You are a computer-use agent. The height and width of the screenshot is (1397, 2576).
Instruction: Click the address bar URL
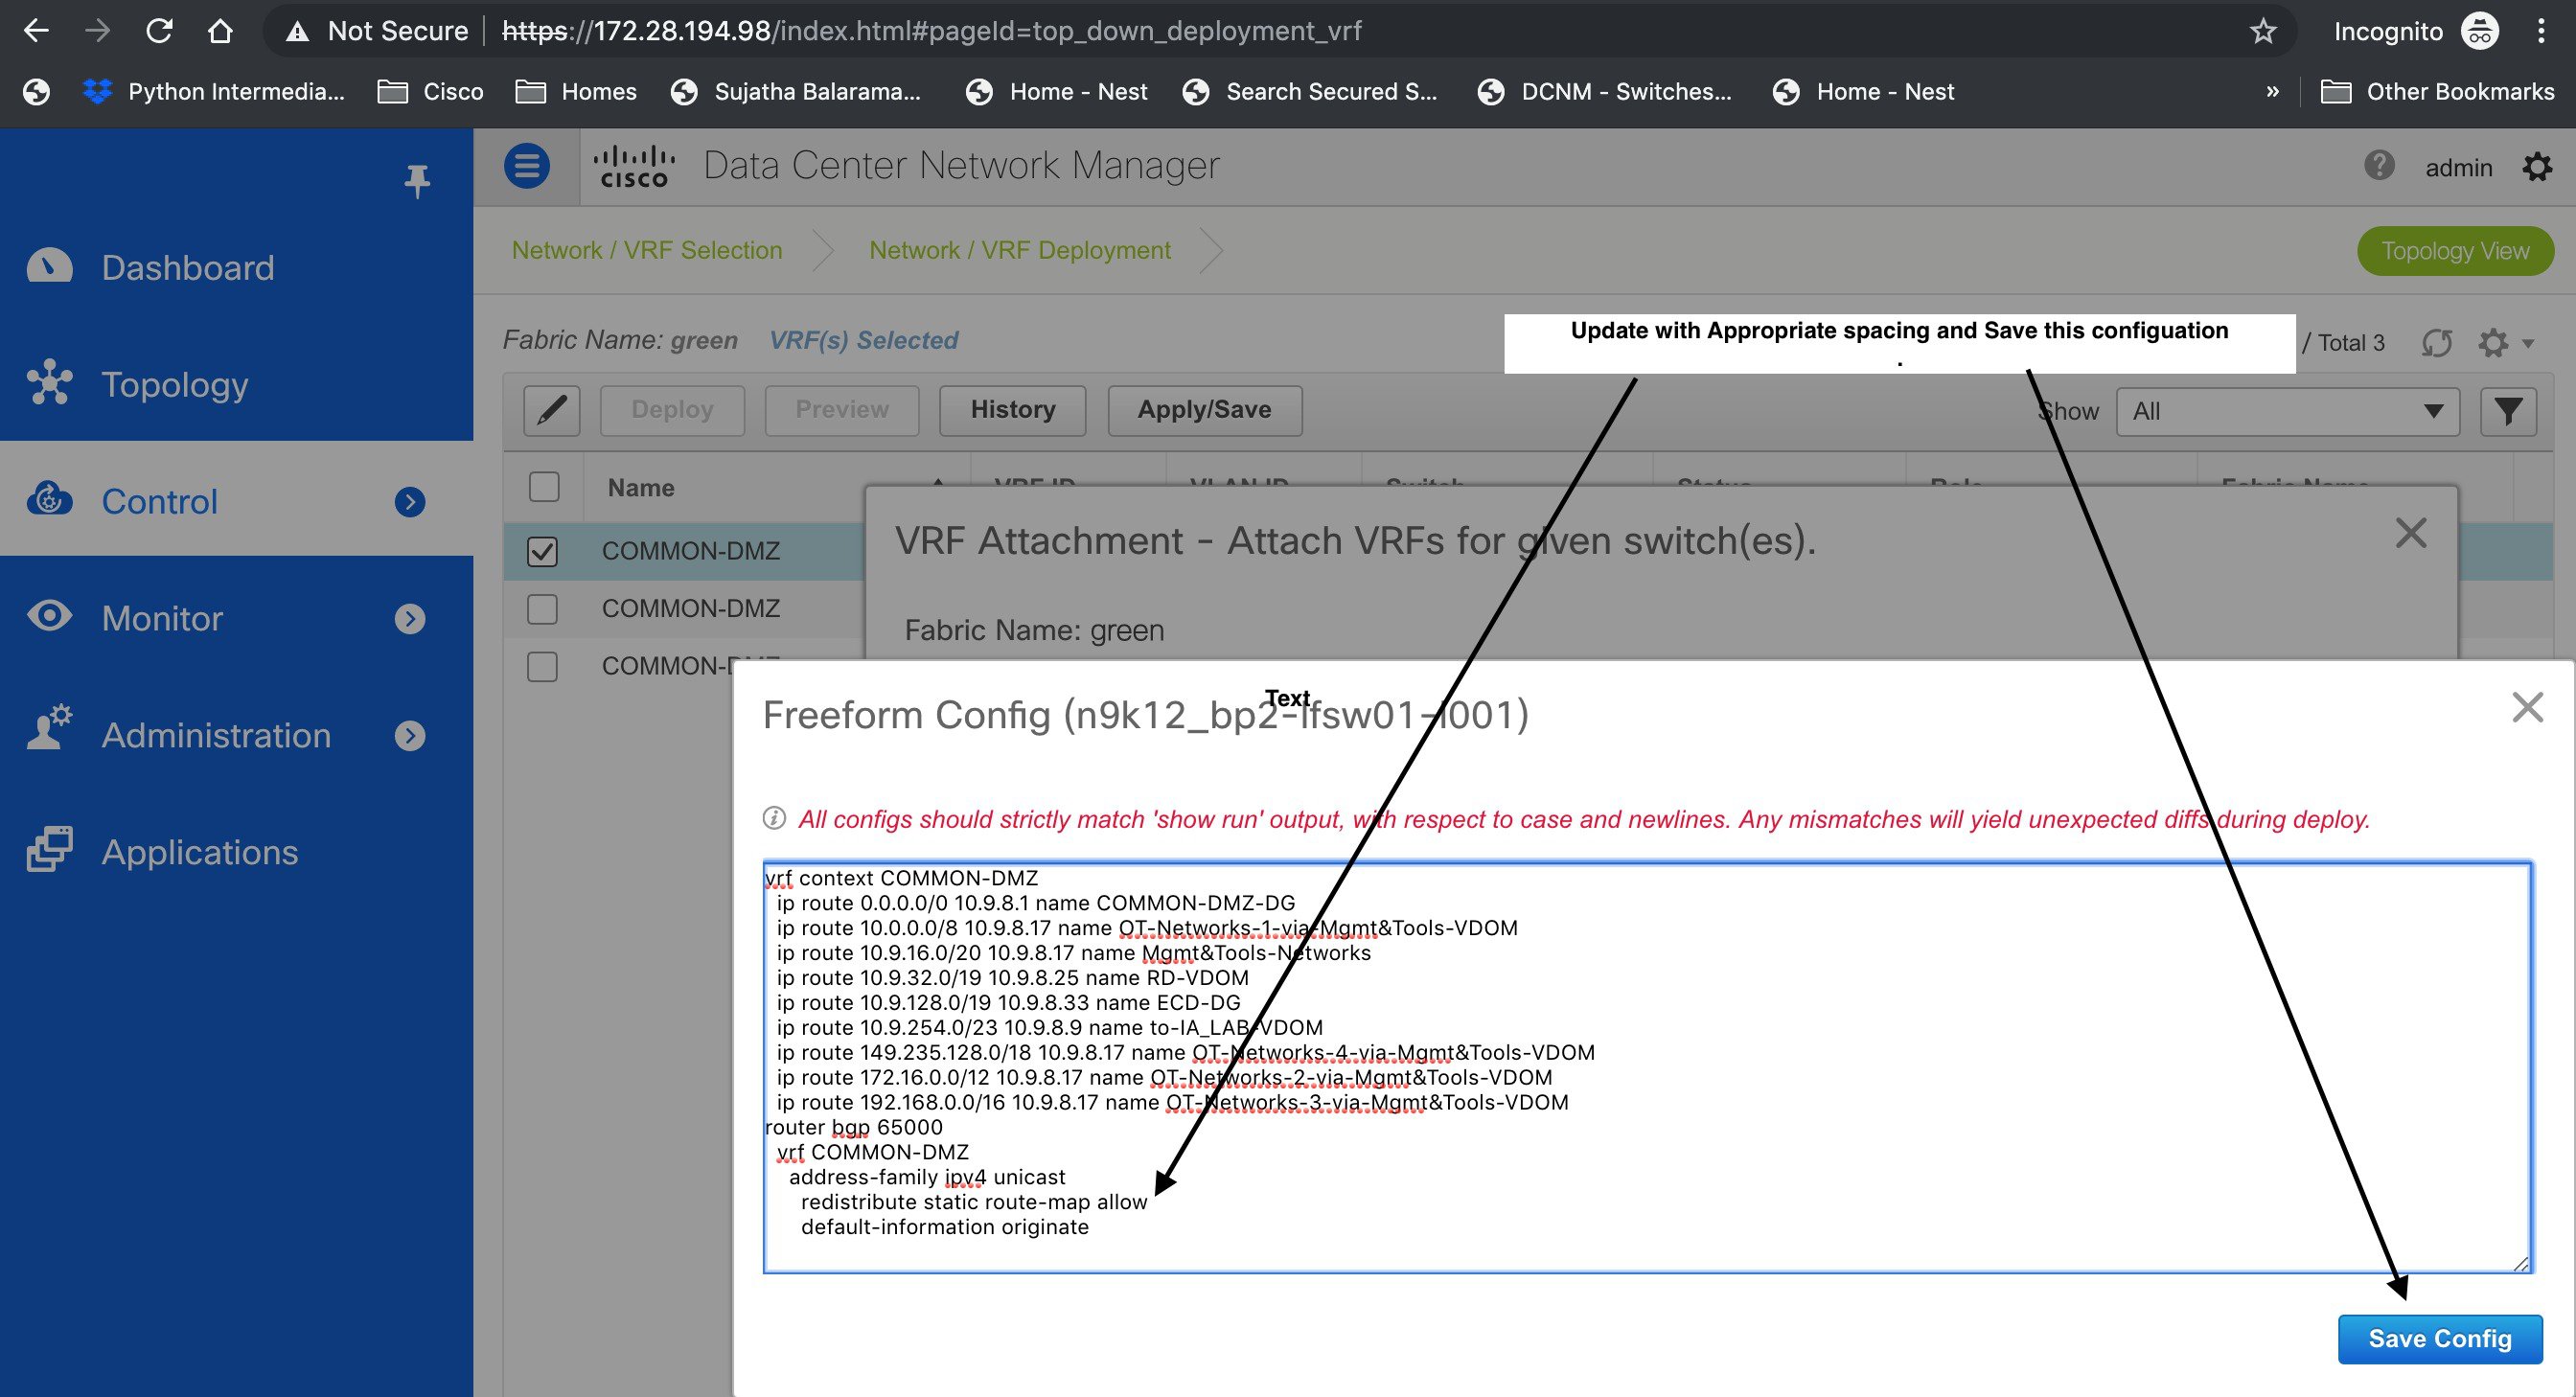pos(931,31)
